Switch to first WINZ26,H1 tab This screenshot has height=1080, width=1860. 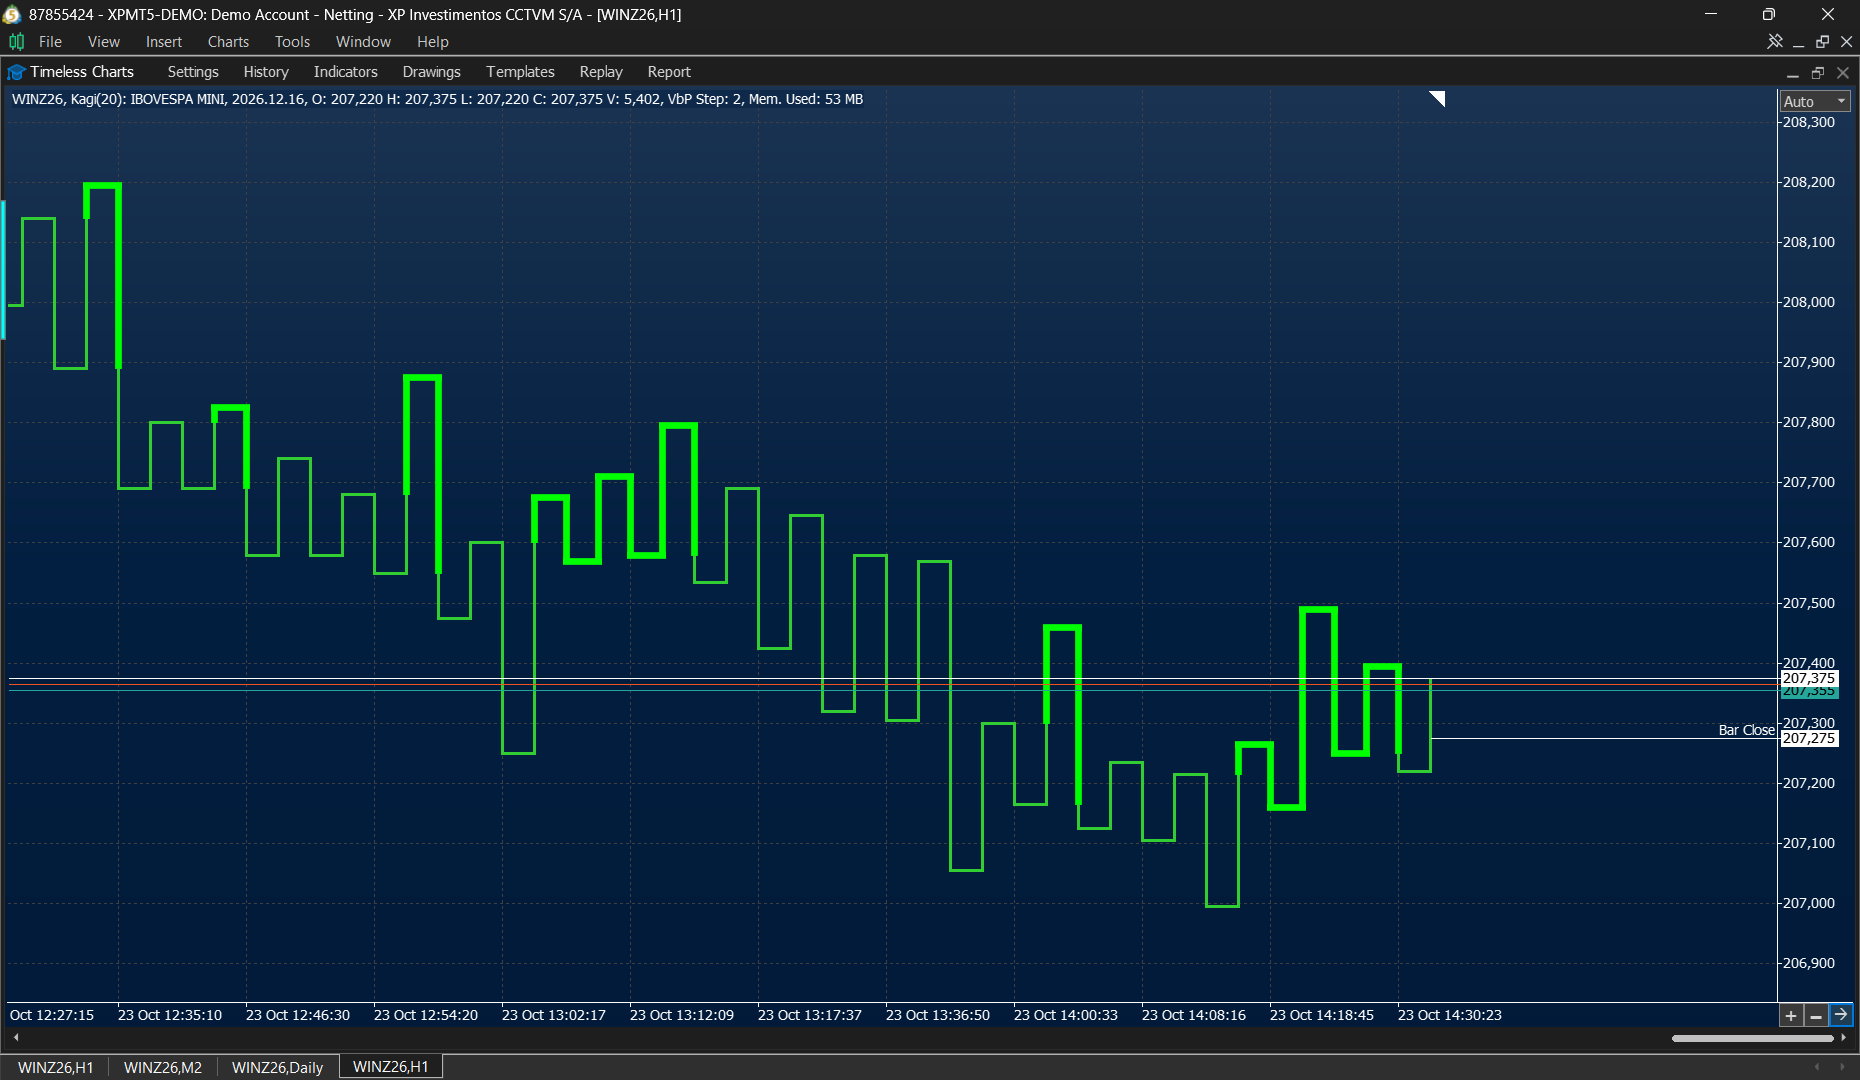56,1067
